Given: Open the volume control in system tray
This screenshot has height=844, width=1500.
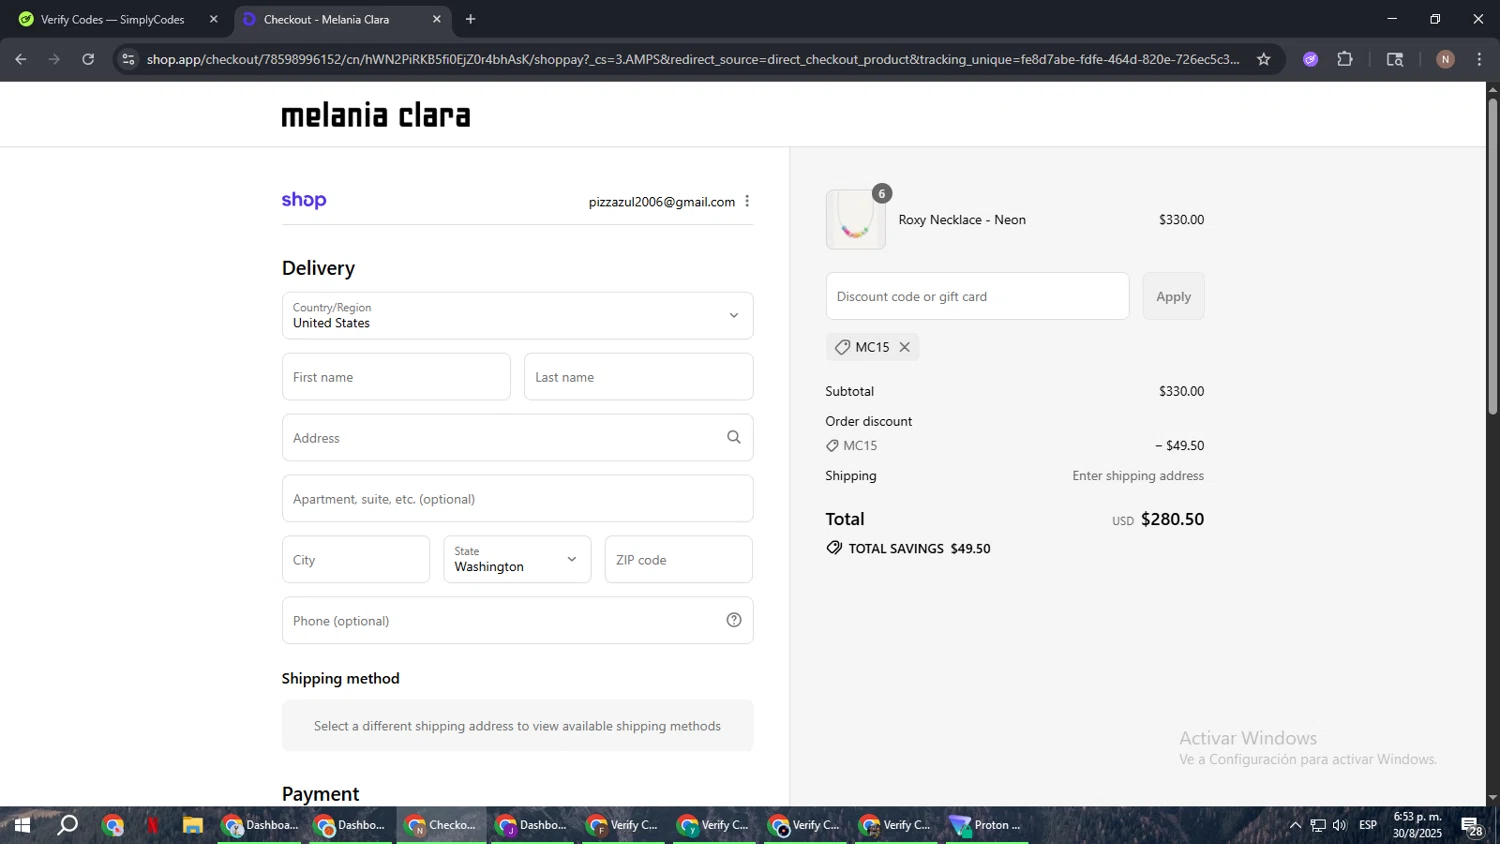Looking at the screenshot, I should coord(1340,825).
